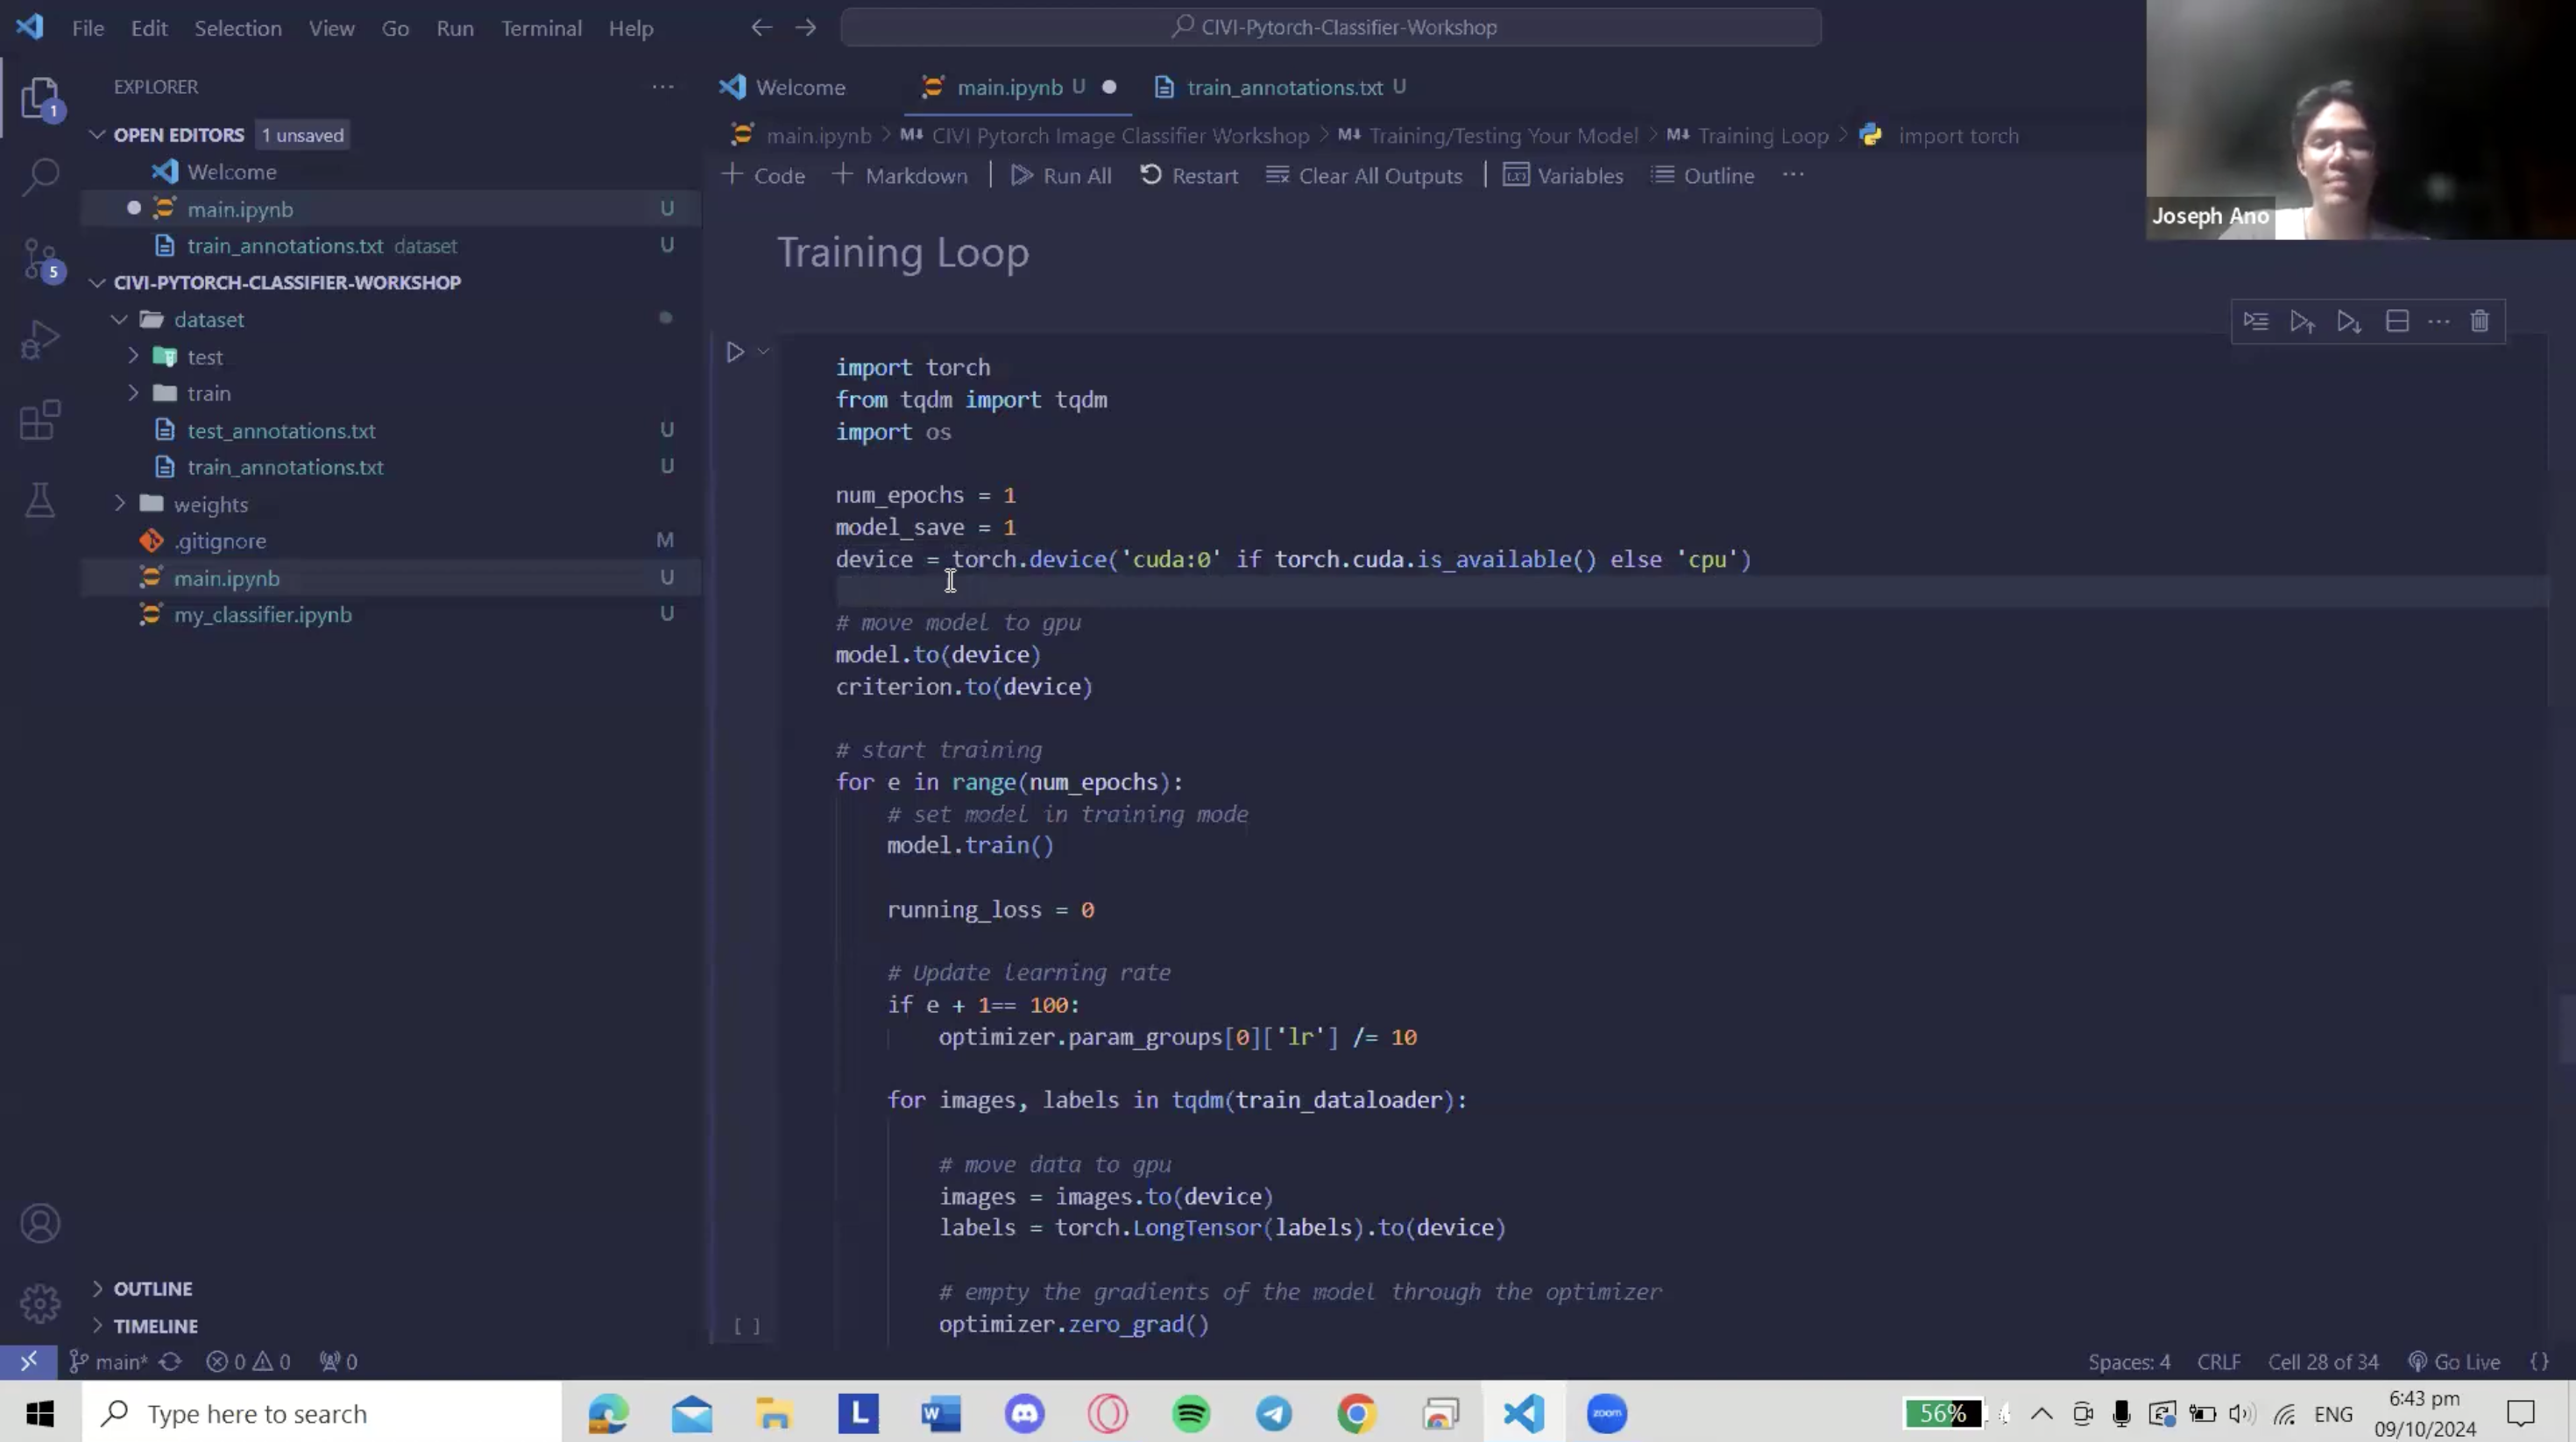Restart the notebook kernel
The width and height of the screenshot is (2576, 1442).
pyautogui.click(x=1190, y=175)
